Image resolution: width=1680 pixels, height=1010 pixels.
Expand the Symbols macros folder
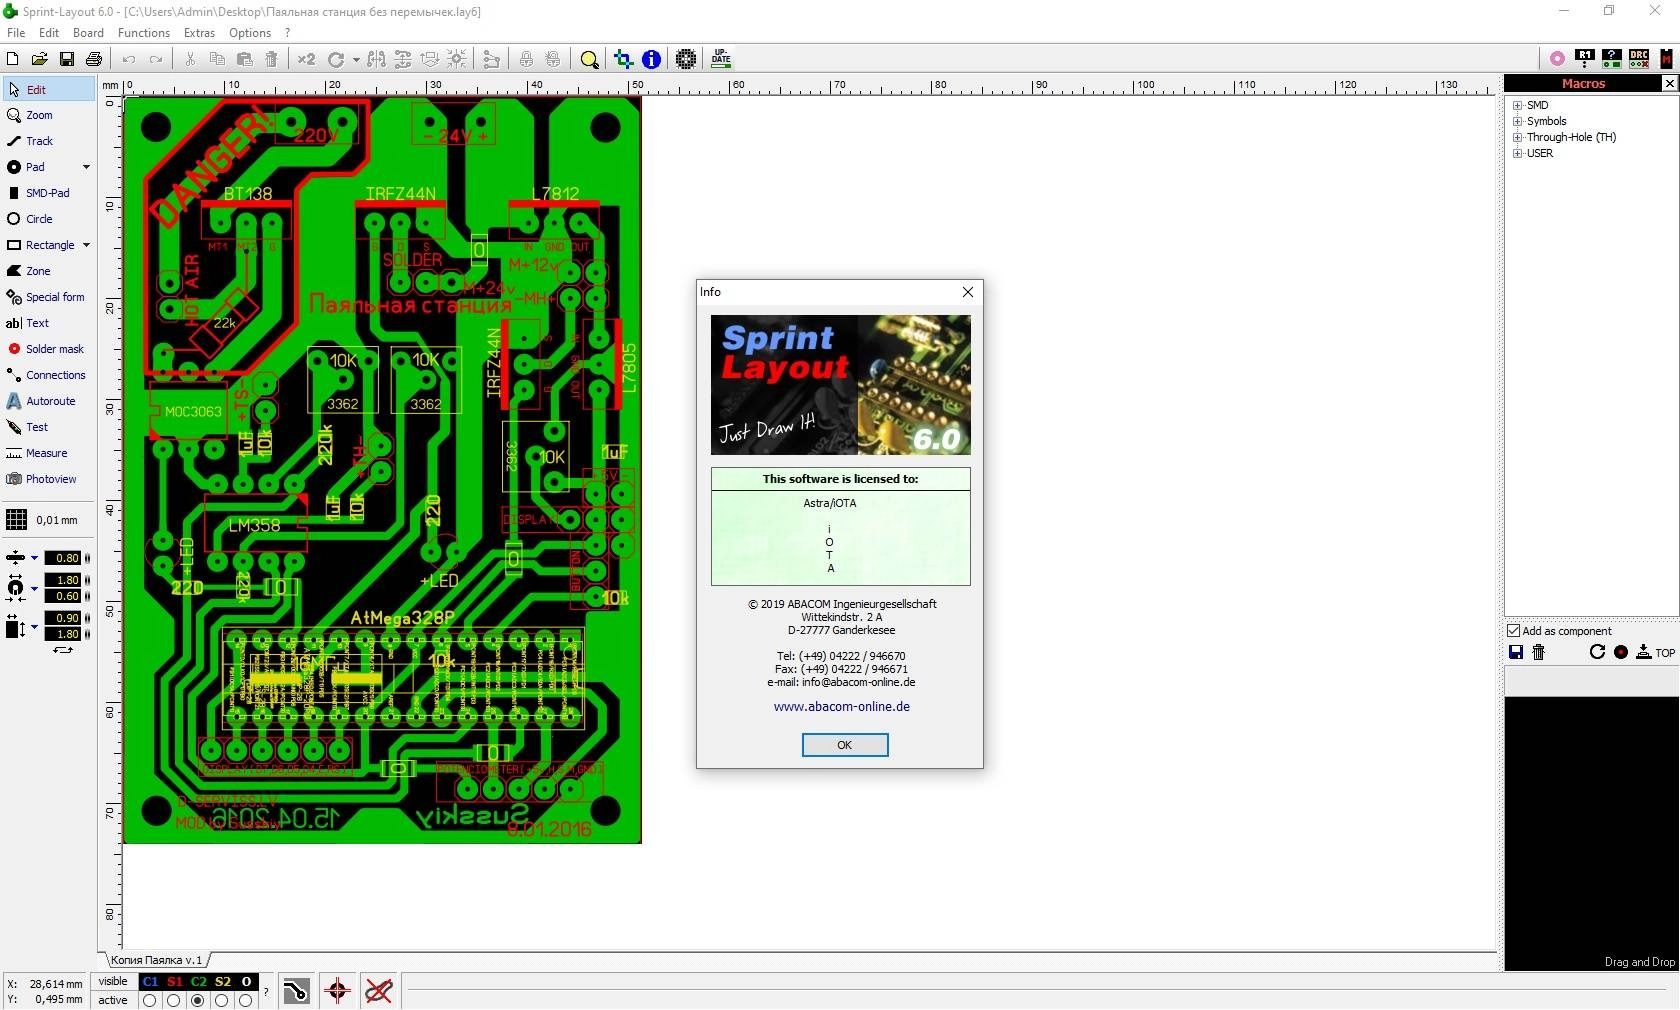pos(1517,121)
